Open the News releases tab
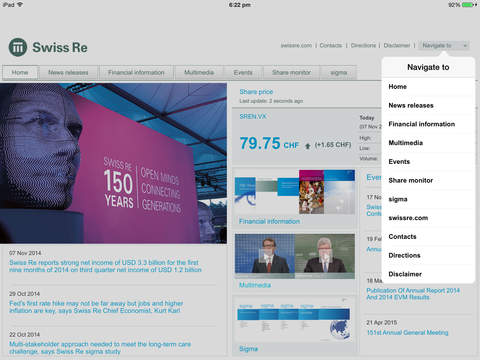480x360 pixels. click(68, 72)
